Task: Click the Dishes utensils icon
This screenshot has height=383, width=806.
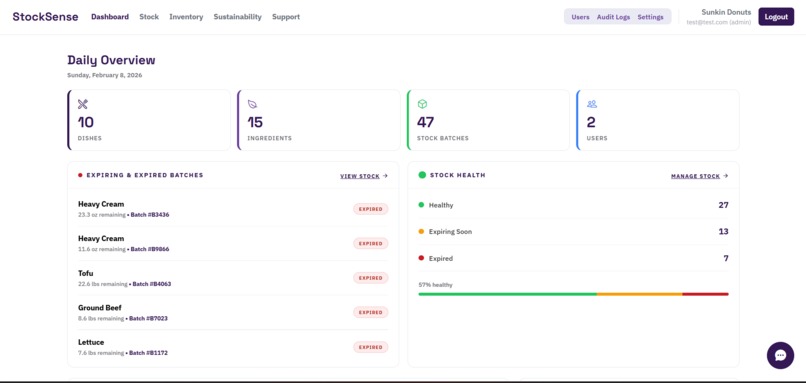Action: click(83, 104)
